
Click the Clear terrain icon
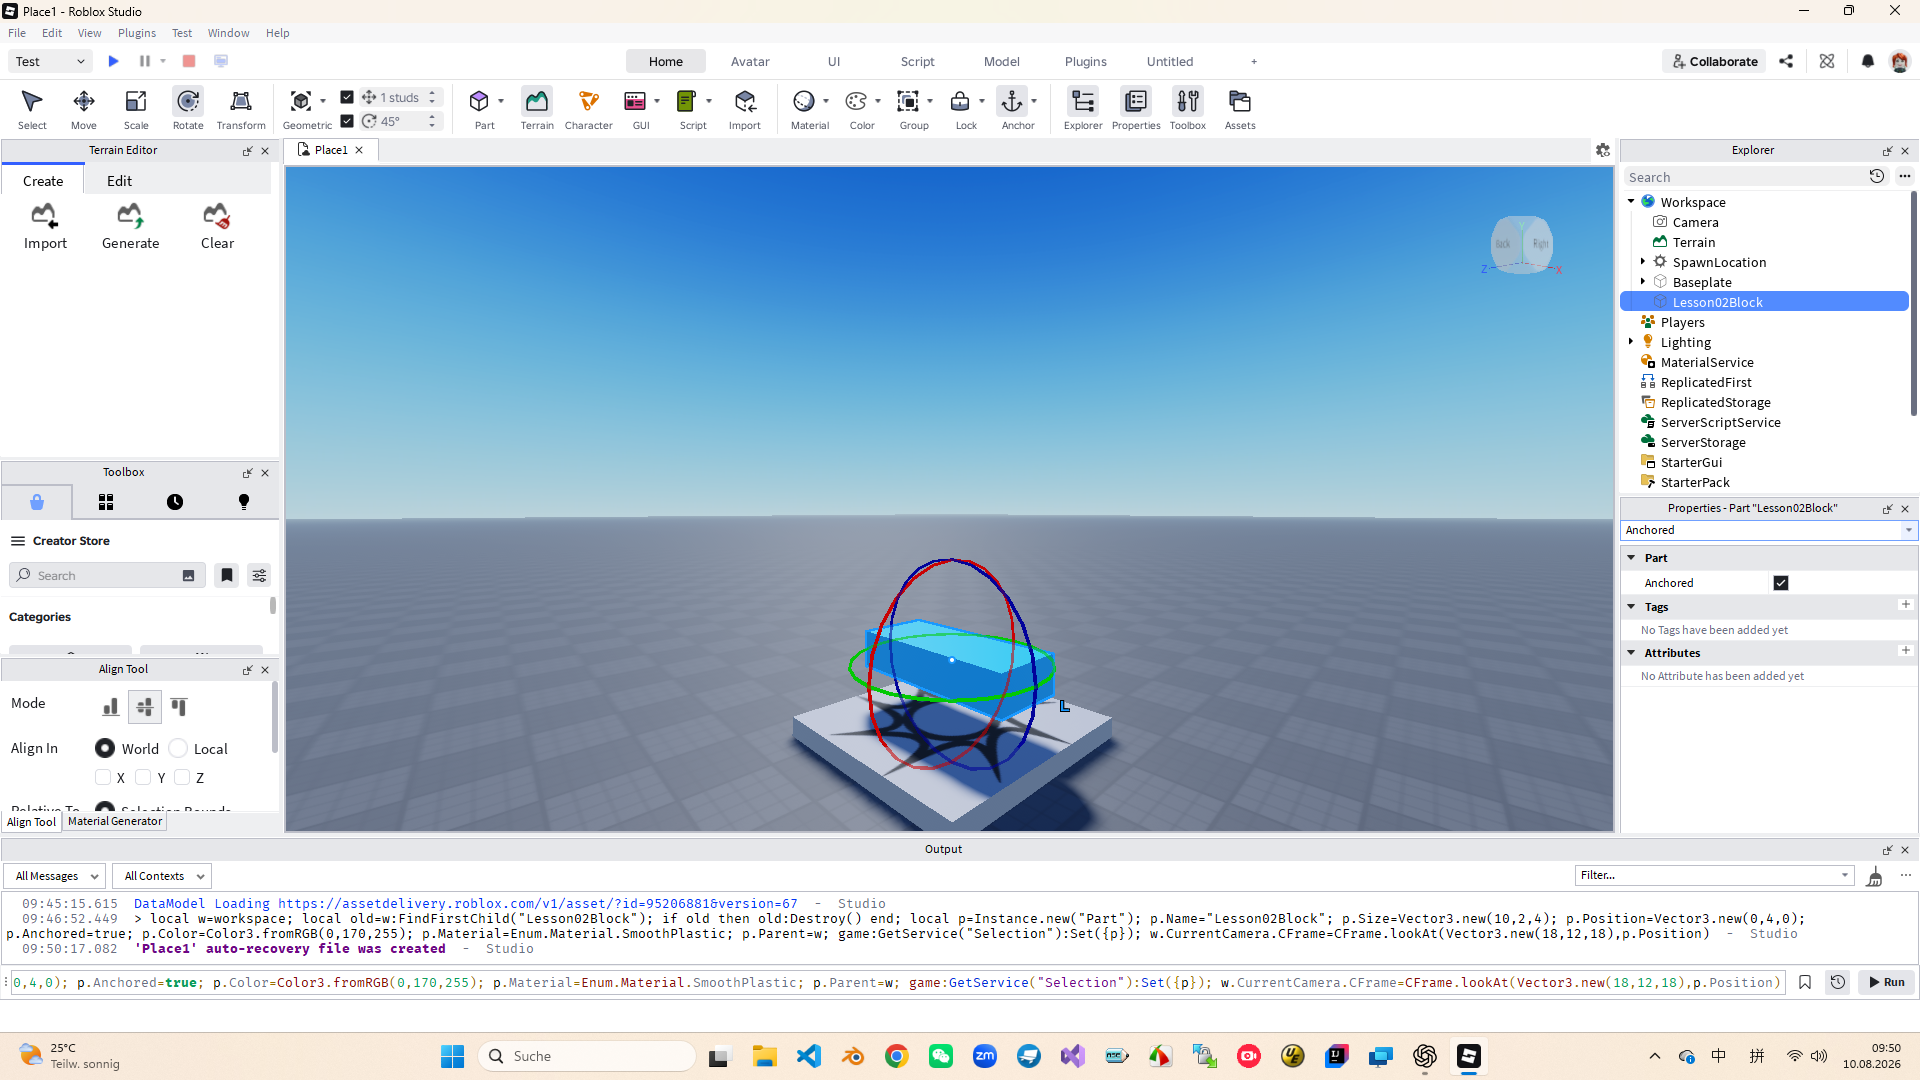pyautogui.click(x=217, y=226)
